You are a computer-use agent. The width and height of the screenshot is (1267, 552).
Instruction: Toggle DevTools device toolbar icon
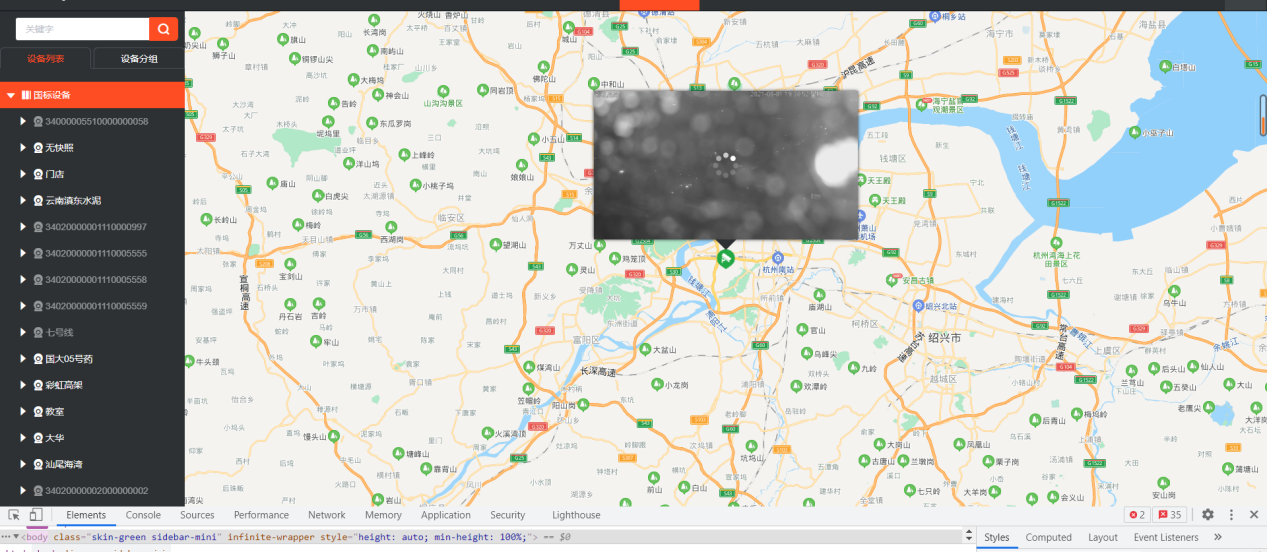coord(37,515)
